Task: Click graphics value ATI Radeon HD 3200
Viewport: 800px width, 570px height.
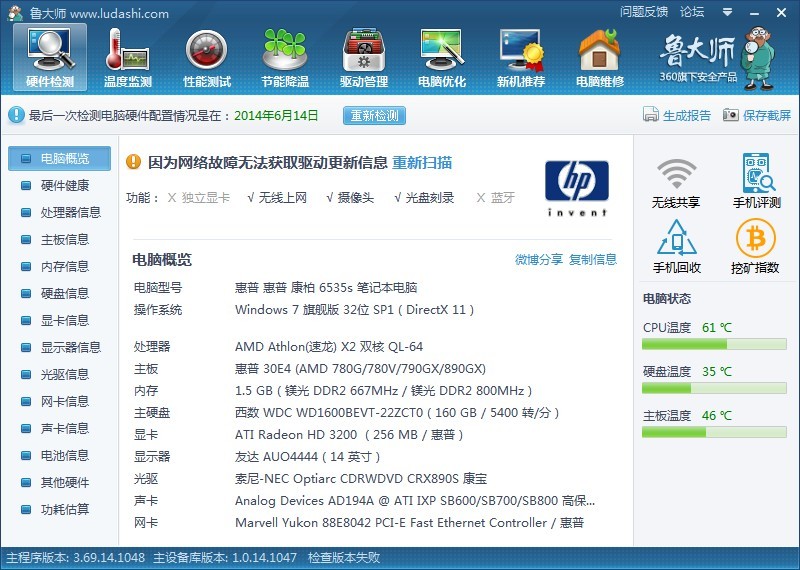Action: pos(349,435)
